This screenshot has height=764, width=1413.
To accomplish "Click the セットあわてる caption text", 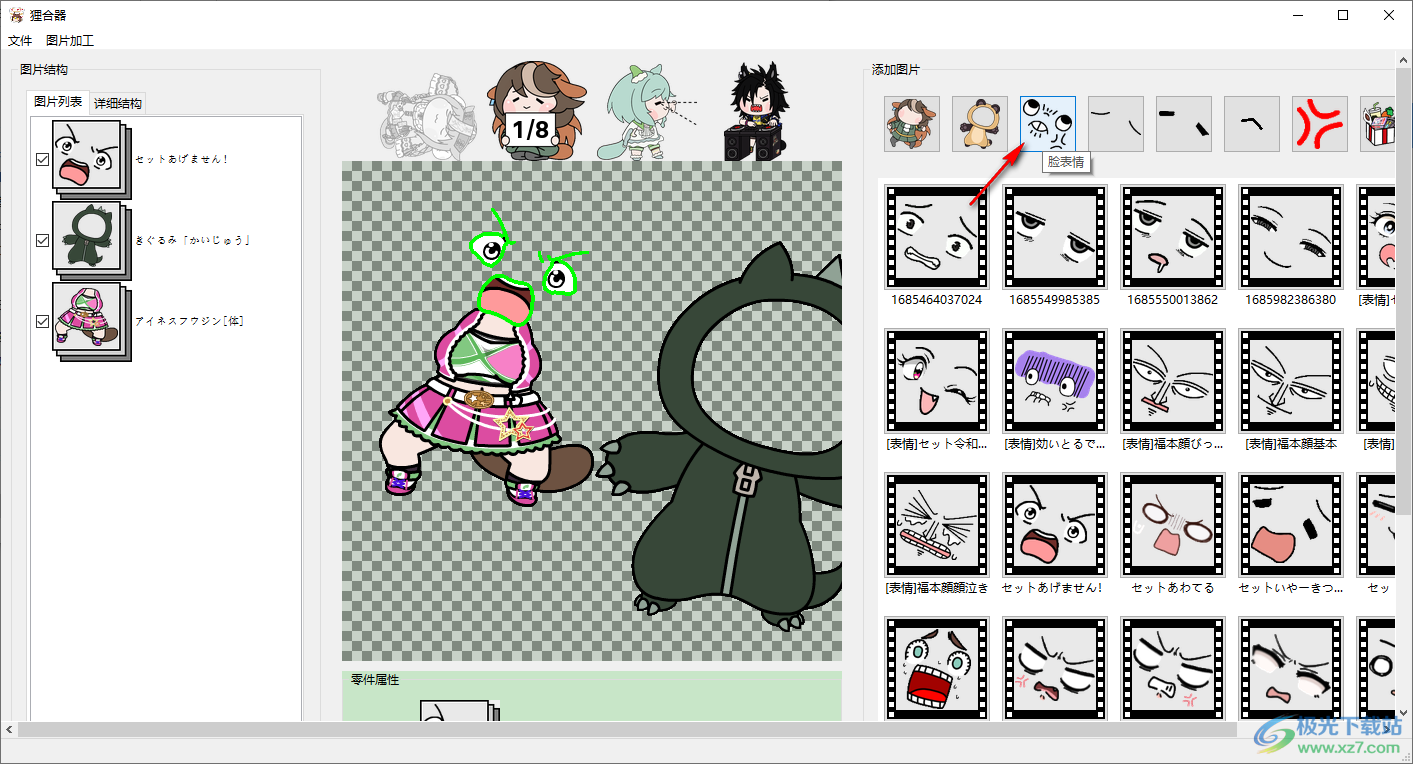I will tap(1172, 587).
